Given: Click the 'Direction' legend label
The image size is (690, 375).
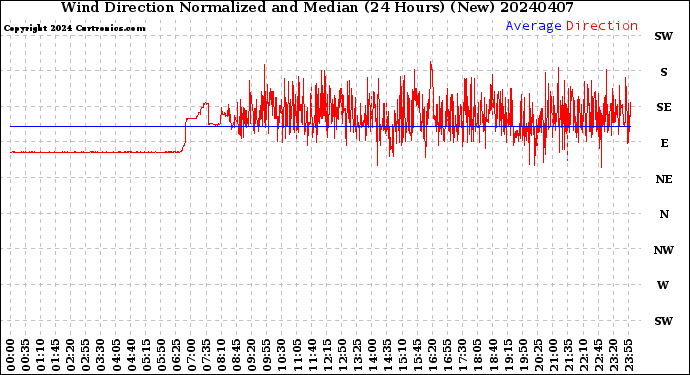Looking at the screenshot, I should 602,26.
